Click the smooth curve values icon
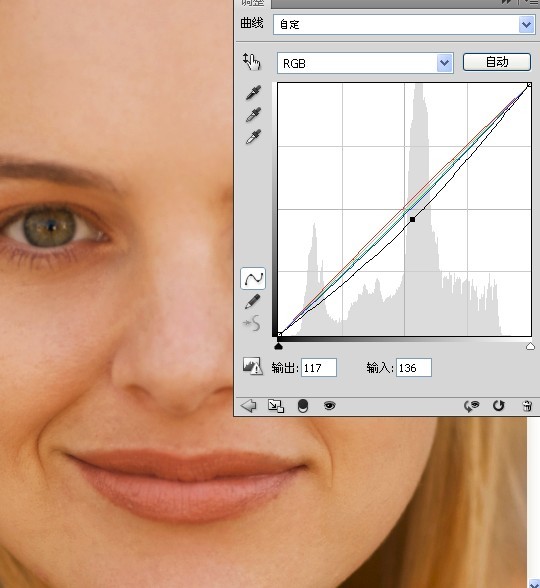Image resolution: width=540 pixels, height=588 pixels. click(x=252, y=323)
